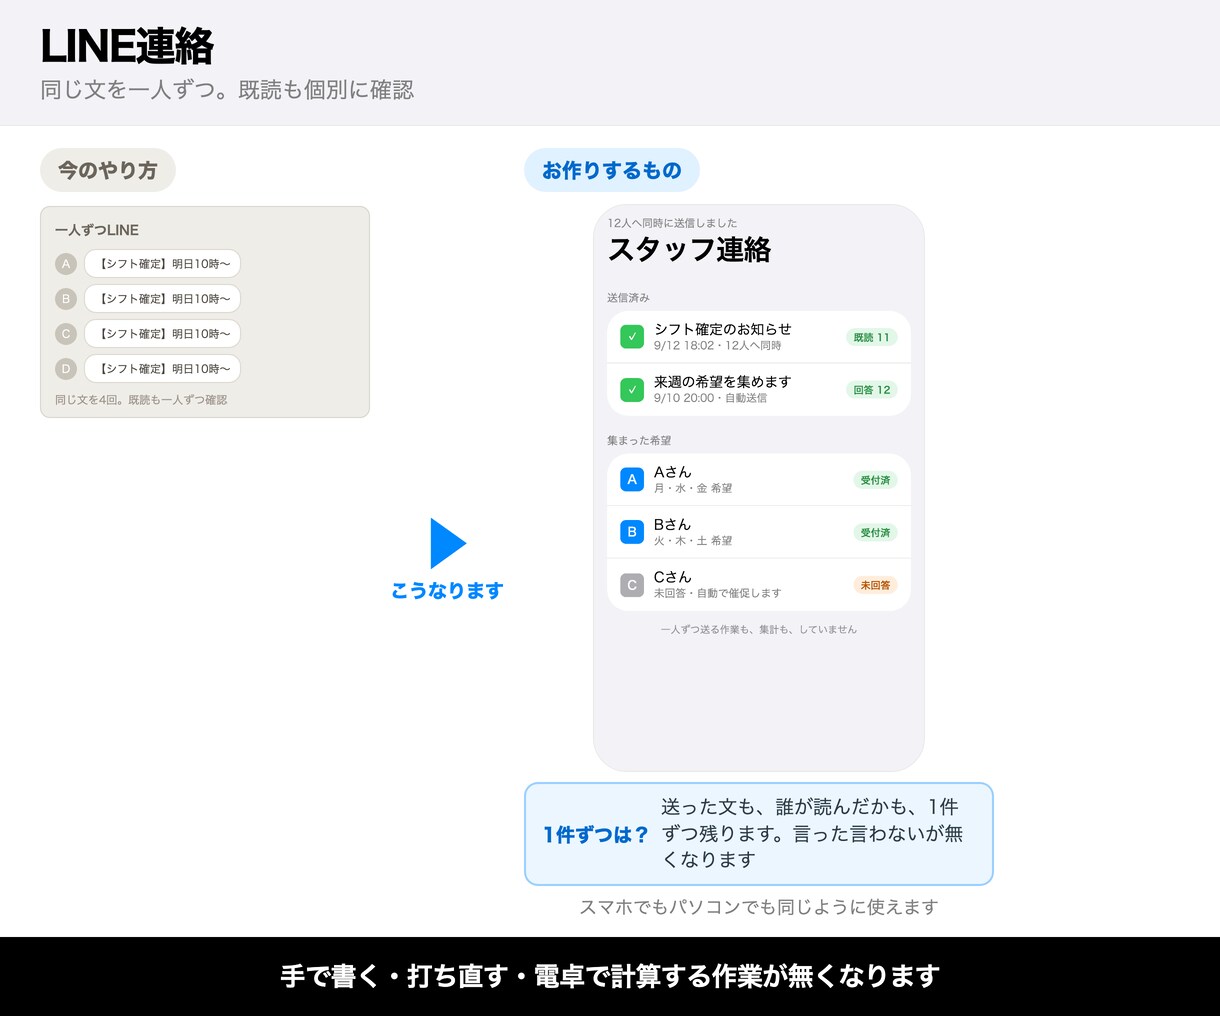Image resolution: width=1220 pixels, height=1016 pixels.
Task: Select the 今のやり方 pill label
Action: point(108,170)
